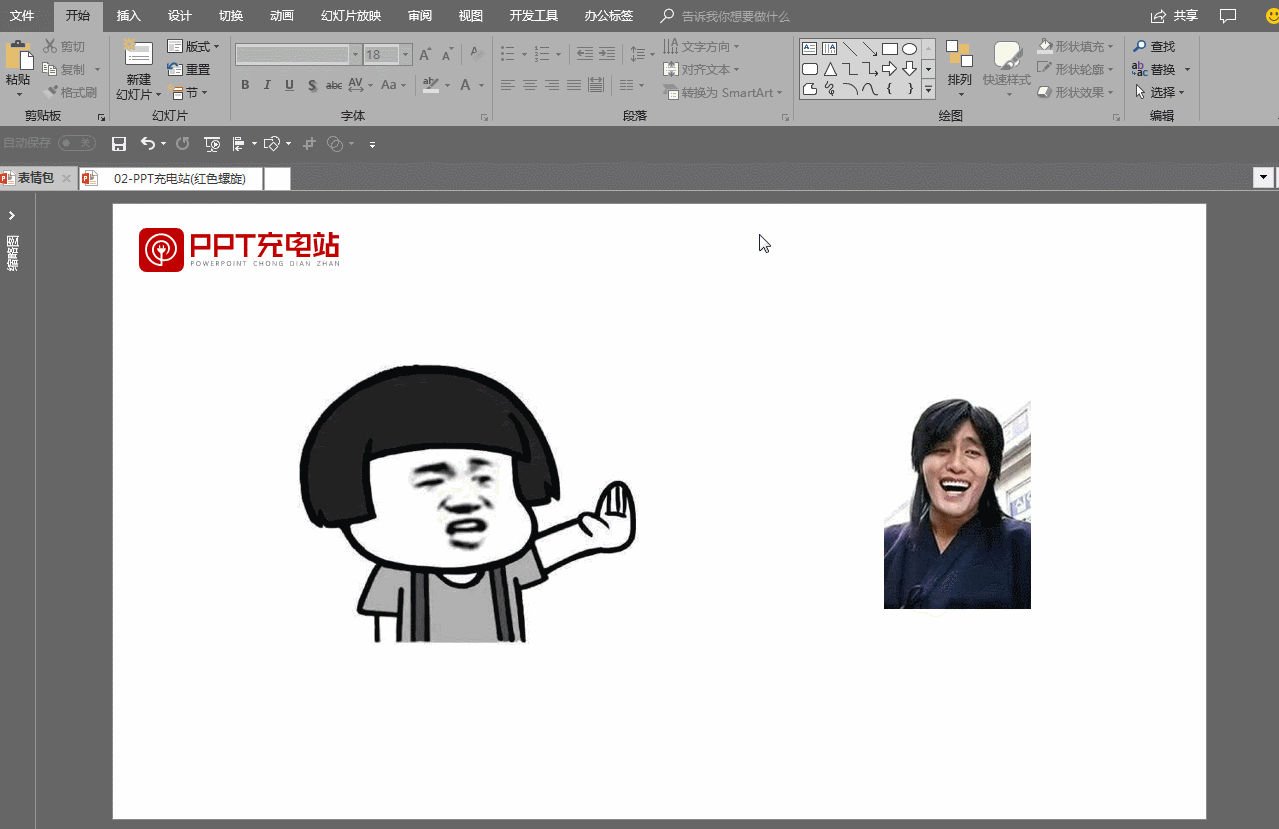Choose the right arrow block shape

pos(889,69)
